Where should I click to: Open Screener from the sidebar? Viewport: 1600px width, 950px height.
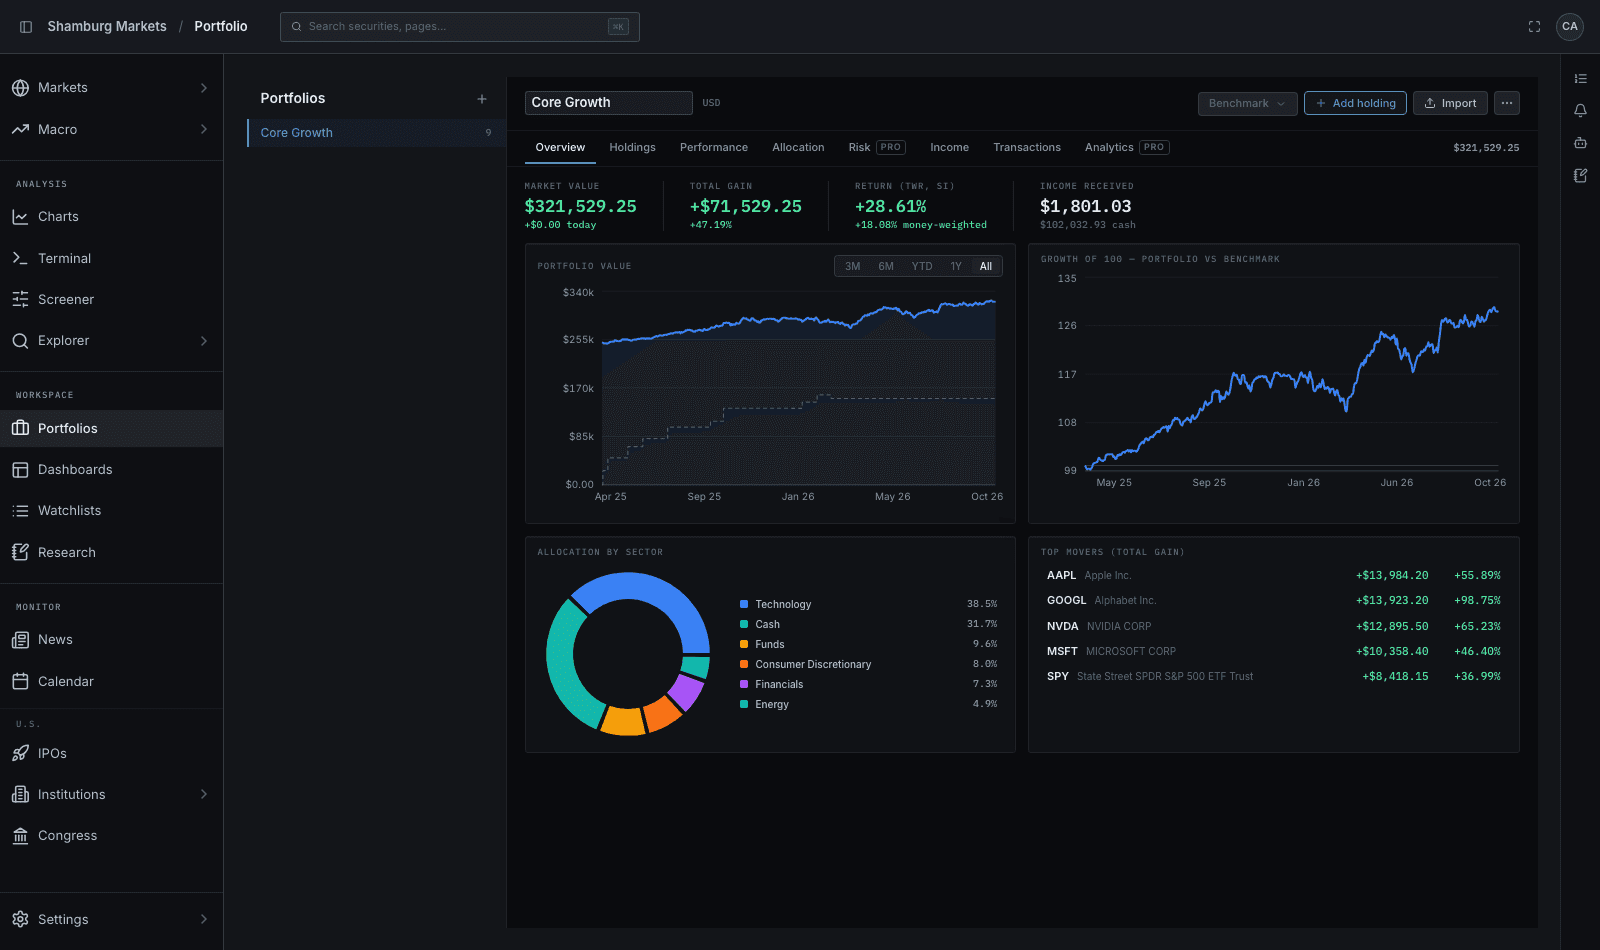coord(111,300)
